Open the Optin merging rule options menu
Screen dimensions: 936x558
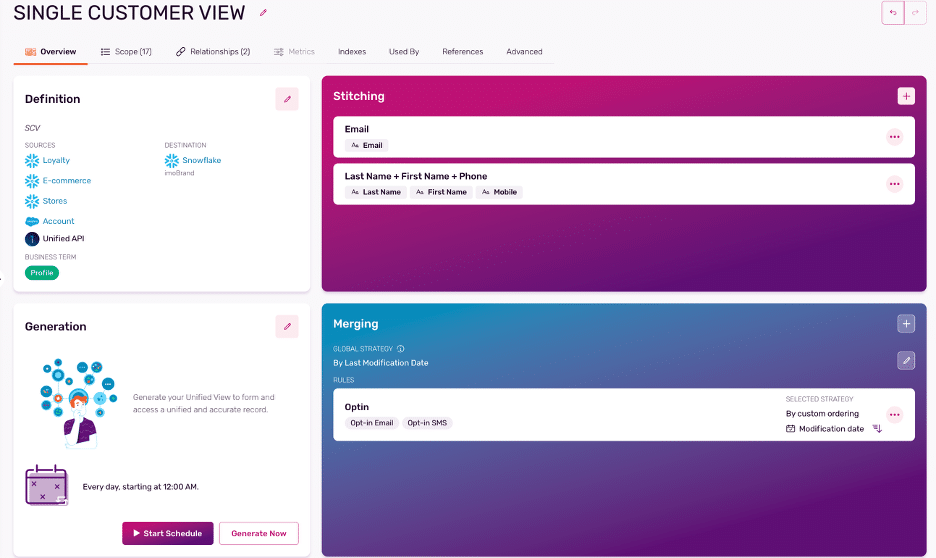click(x=894, y=415)
